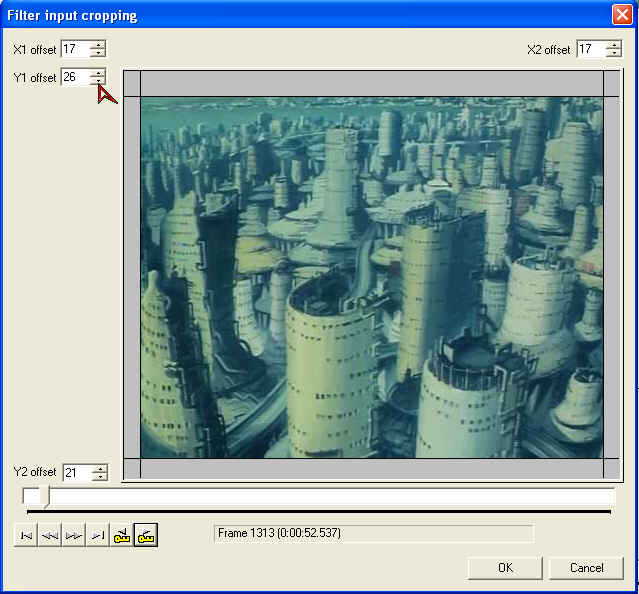The image size is (639, 594).
Task: Go to previous keyframe (yellow key icon)
Action: tap(122, 535)
